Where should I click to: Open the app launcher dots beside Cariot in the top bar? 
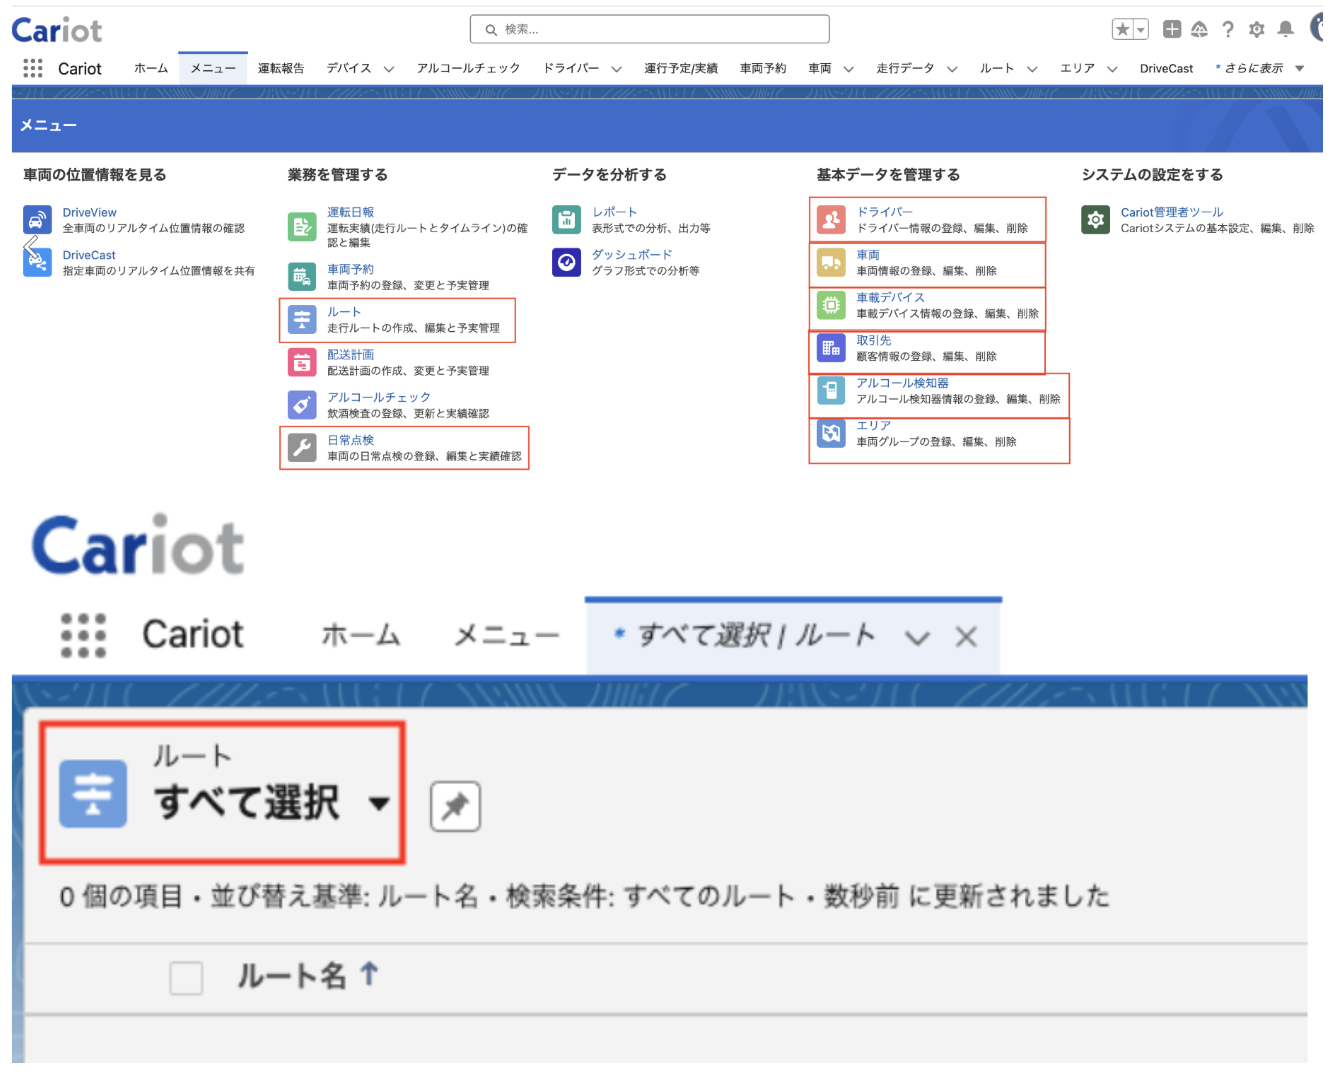(x=33, y=68)
